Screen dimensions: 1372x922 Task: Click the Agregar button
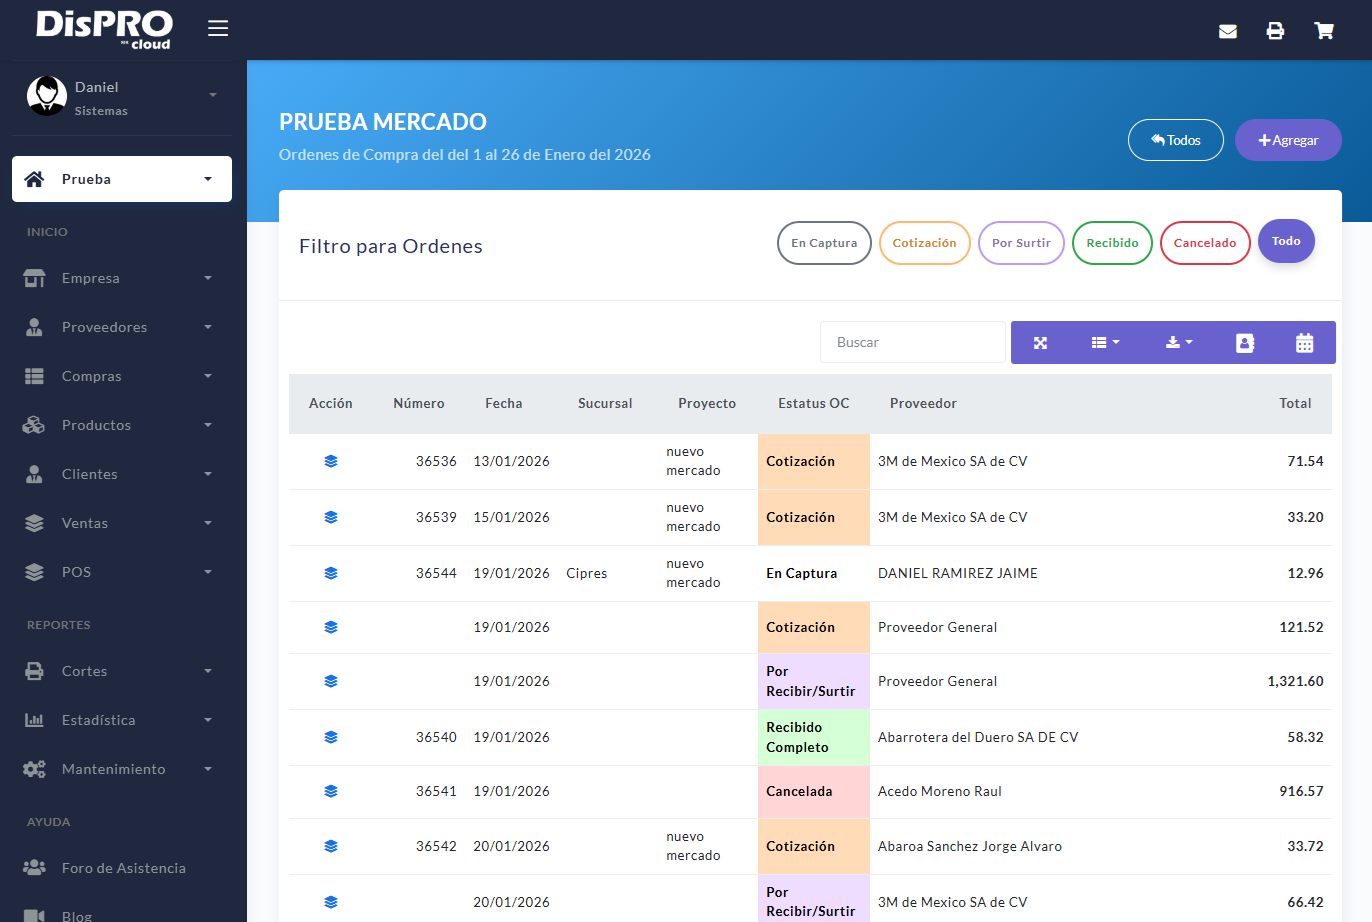click(x=1288, y=140)
